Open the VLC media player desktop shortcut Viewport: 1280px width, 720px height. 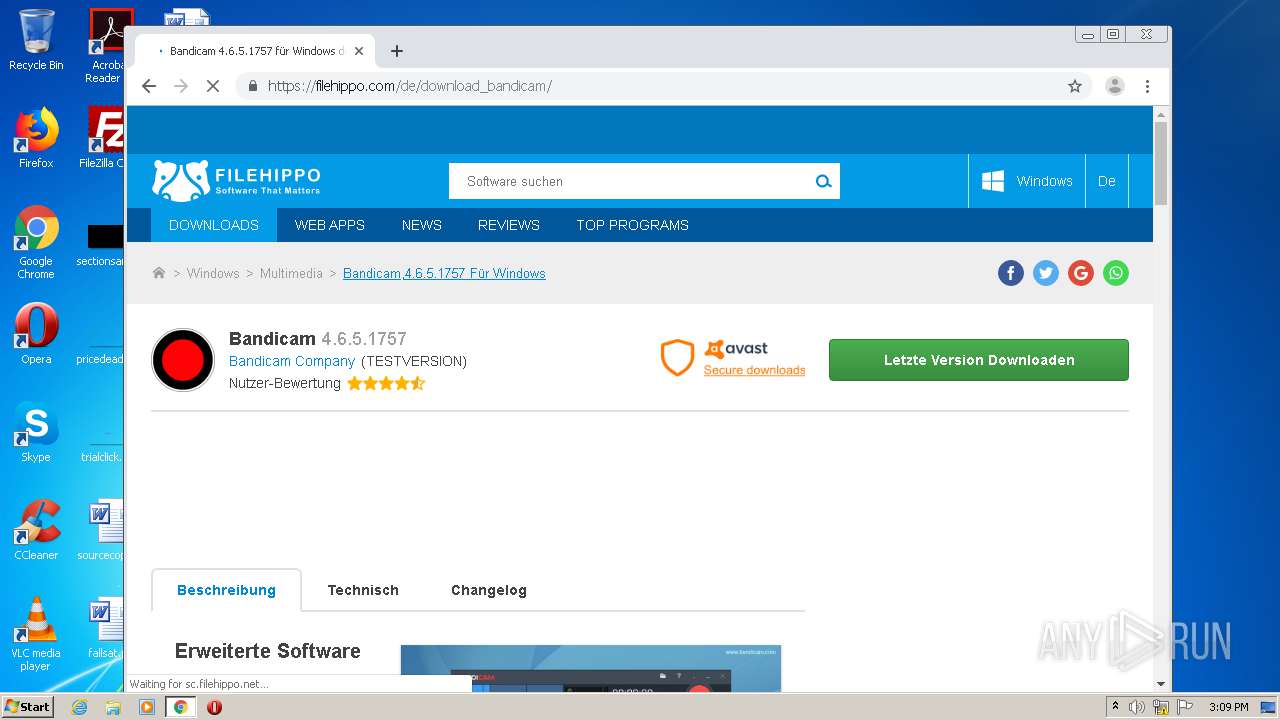pyautogui.click(x=36, y=634)
